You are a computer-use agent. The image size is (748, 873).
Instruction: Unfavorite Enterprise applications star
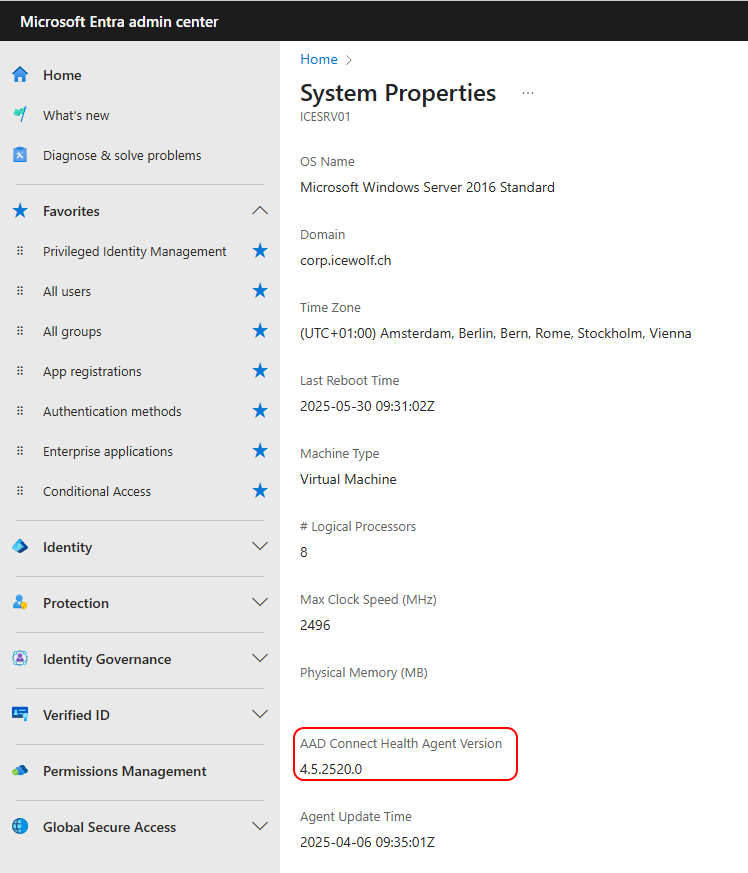(260, 451)
